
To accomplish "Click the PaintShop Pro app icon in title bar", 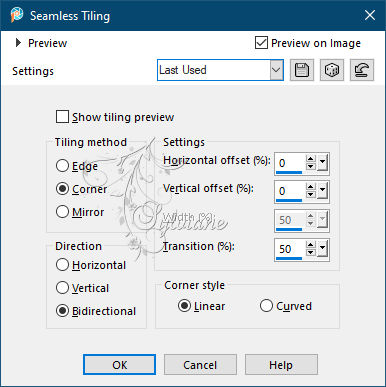I will pos(16,15).
